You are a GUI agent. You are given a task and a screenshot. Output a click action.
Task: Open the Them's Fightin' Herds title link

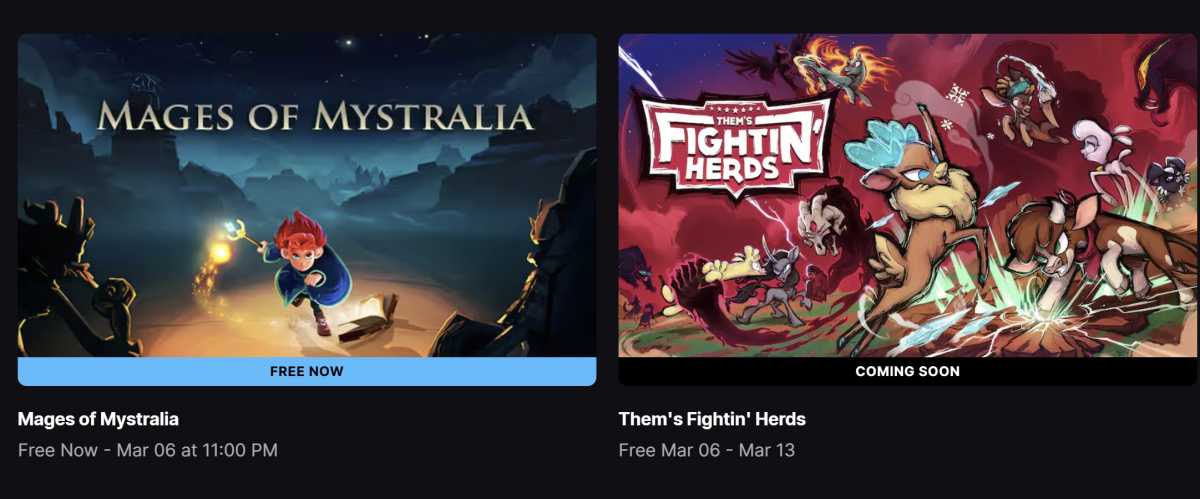[712, 419]
